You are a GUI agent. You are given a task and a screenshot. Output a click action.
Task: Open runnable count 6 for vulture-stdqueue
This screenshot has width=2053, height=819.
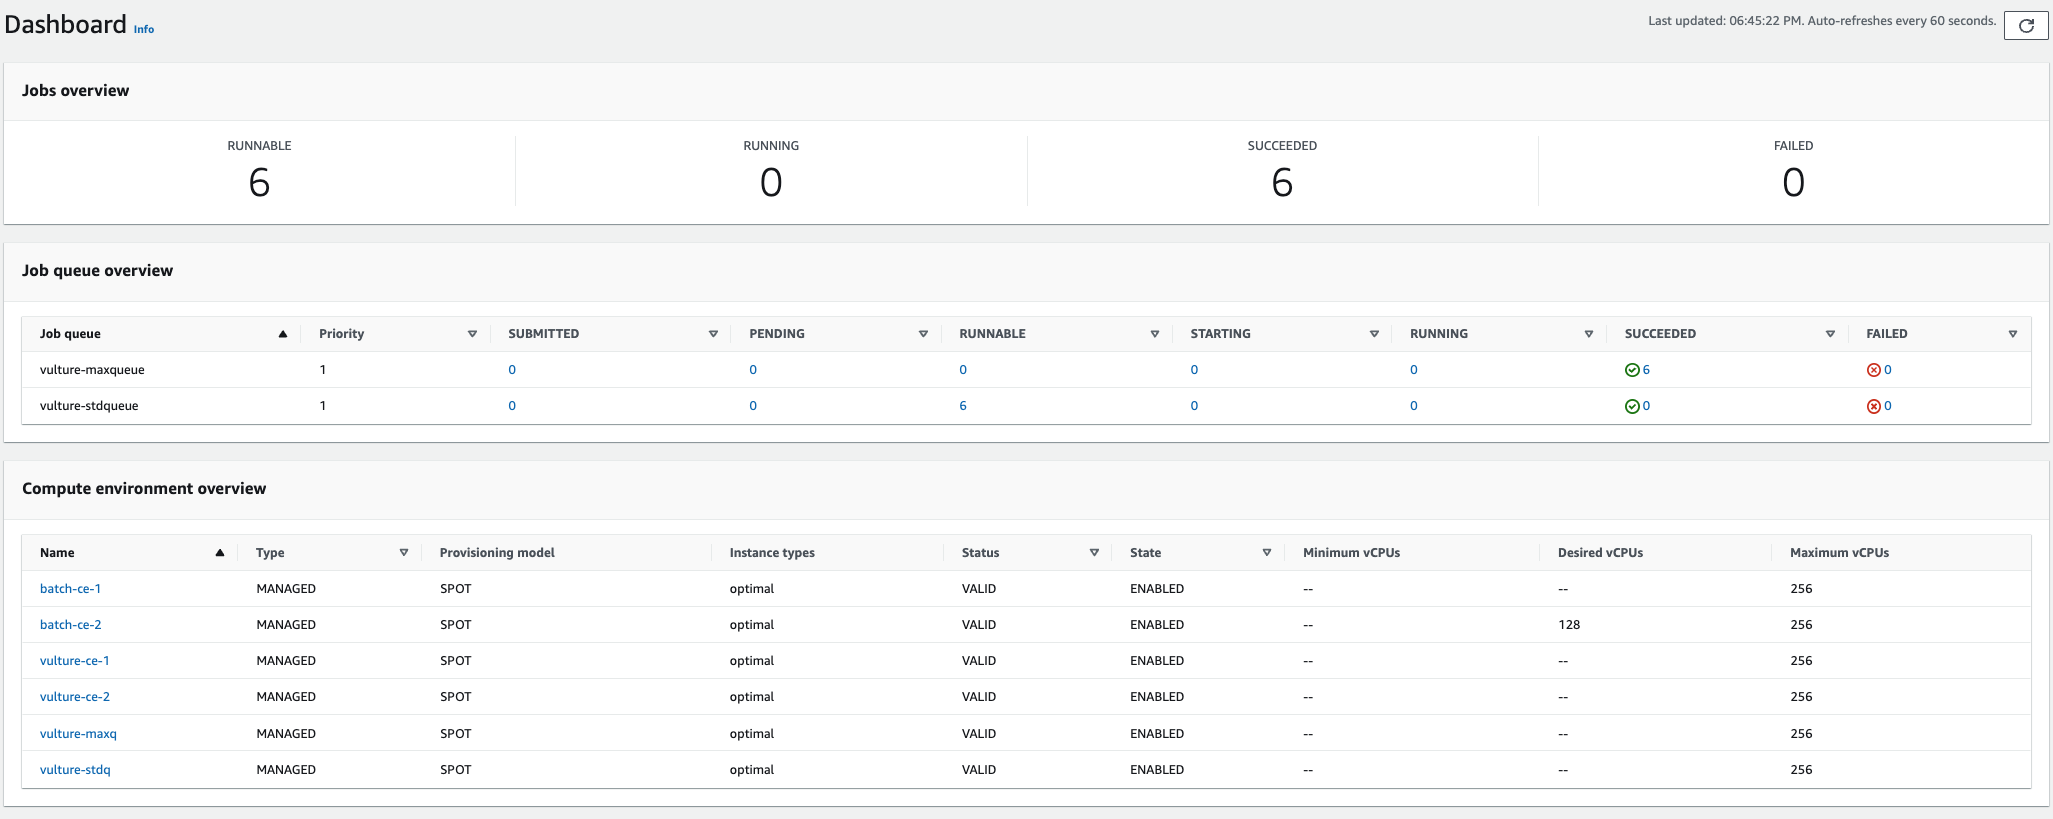[x=963, y=406]
